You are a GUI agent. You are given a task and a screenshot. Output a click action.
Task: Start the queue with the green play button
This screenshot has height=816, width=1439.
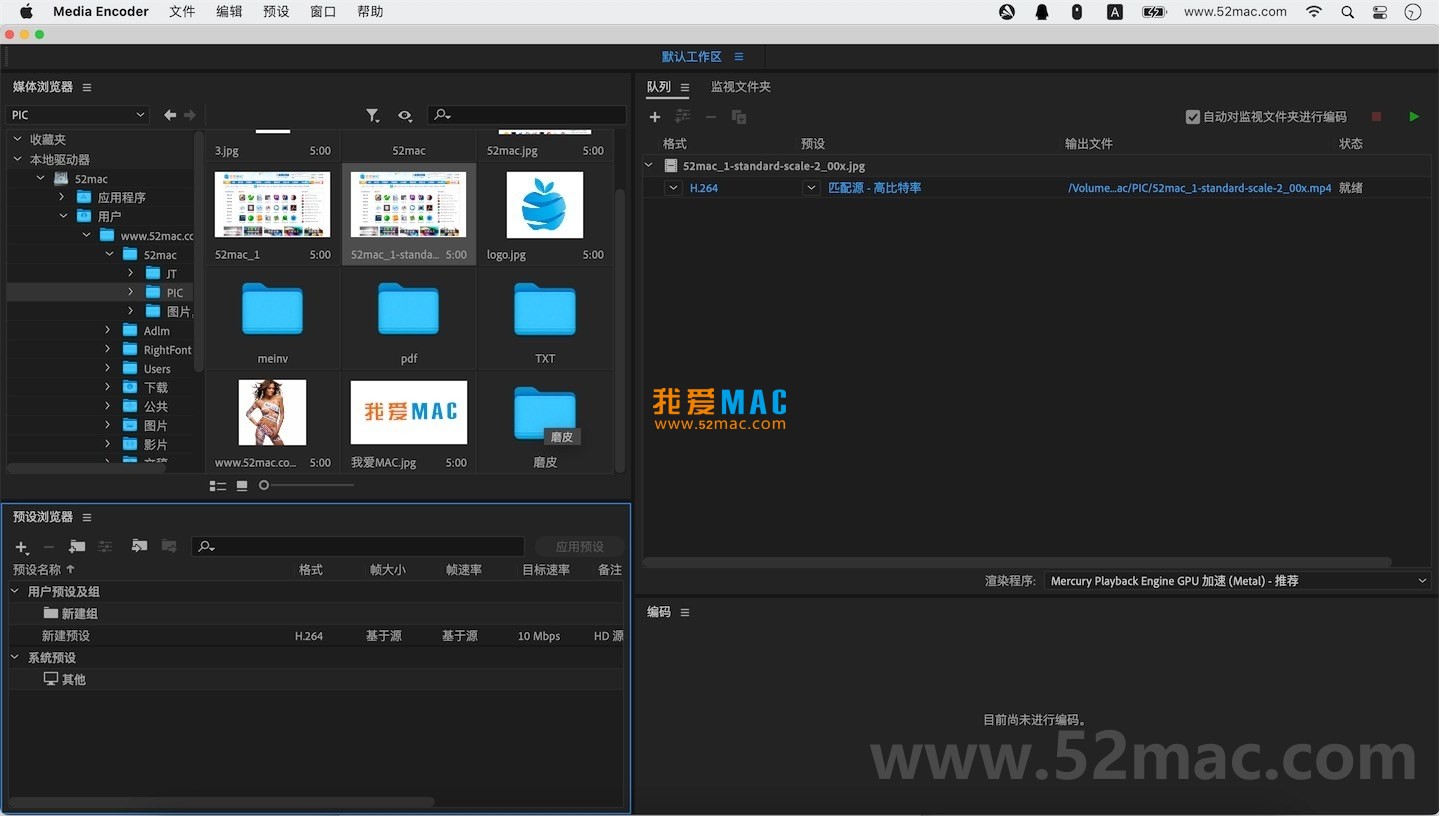coord(1414,117)
